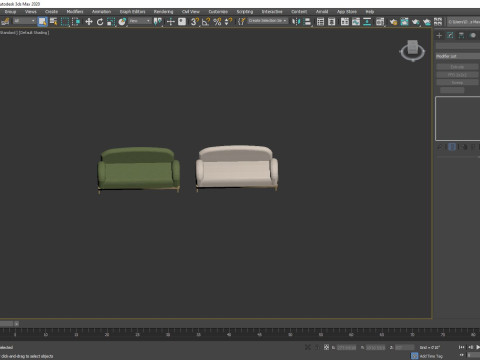Switch to the Motion command panel tab
This screenshot has height=360, width=480.
click(x=473, y=35)
